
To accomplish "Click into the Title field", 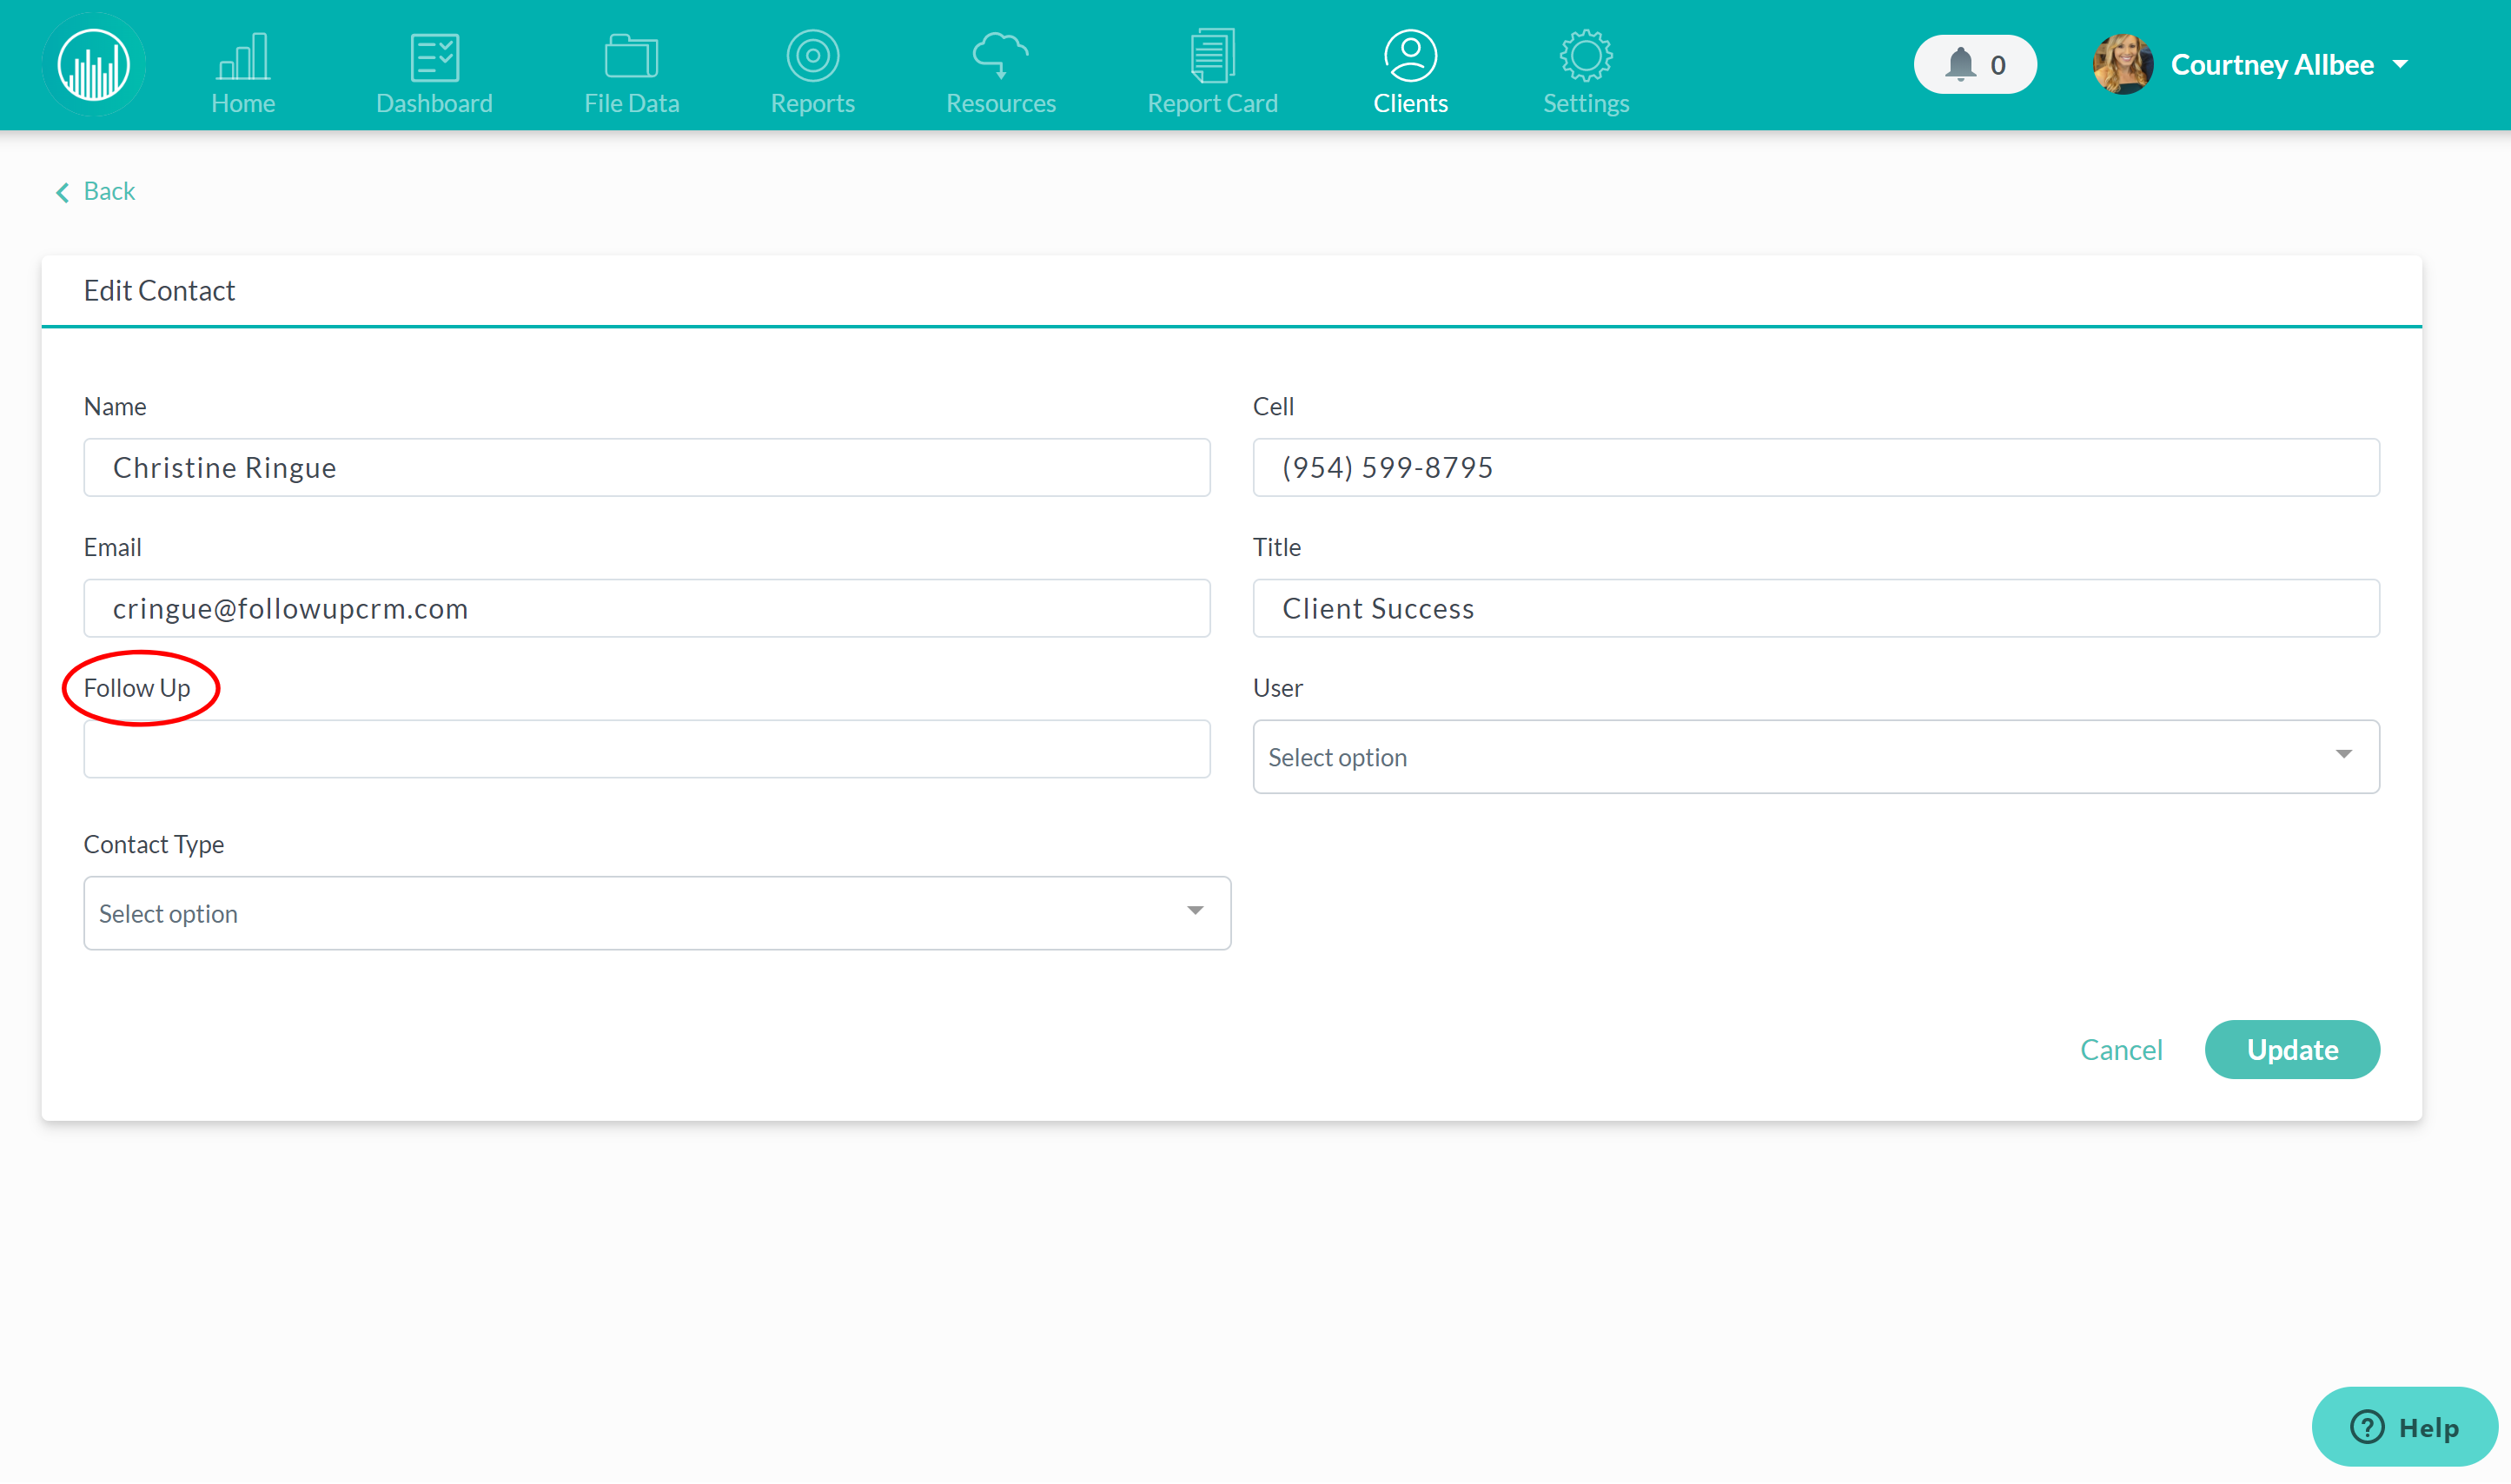I will point(1815,608).
